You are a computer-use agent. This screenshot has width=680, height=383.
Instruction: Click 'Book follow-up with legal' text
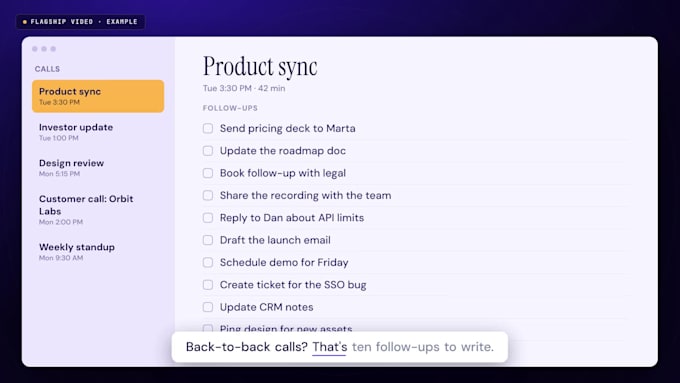click(x=283, y=173)
